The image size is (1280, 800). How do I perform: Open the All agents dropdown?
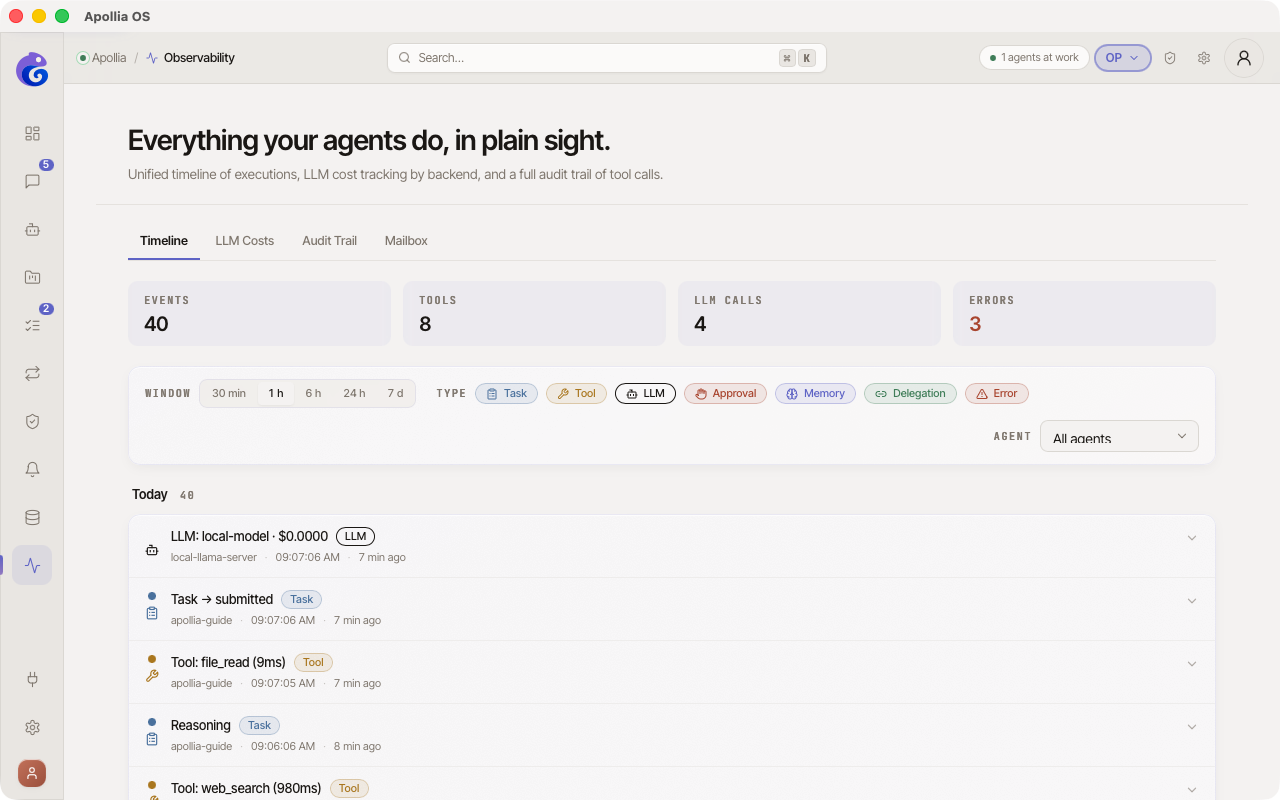click(1119, 436)
